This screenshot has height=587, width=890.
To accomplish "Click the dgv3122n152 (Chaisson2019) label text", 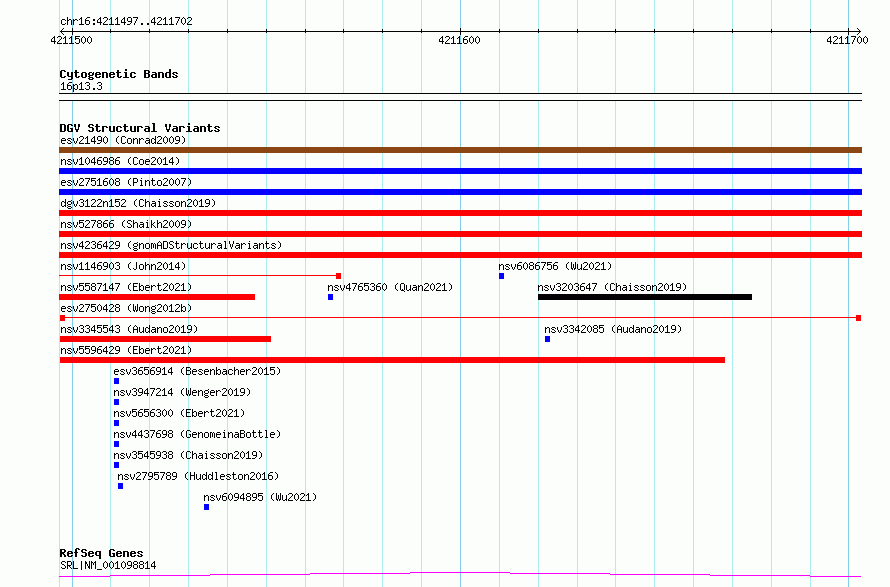I will (x=138, y=203).
